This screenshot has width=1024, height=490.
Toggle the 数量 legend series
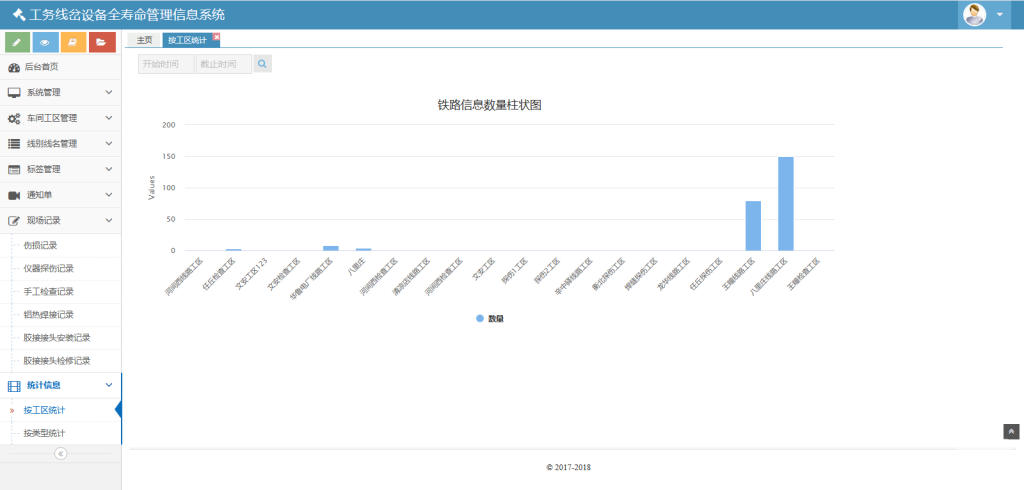pos(490,318)
